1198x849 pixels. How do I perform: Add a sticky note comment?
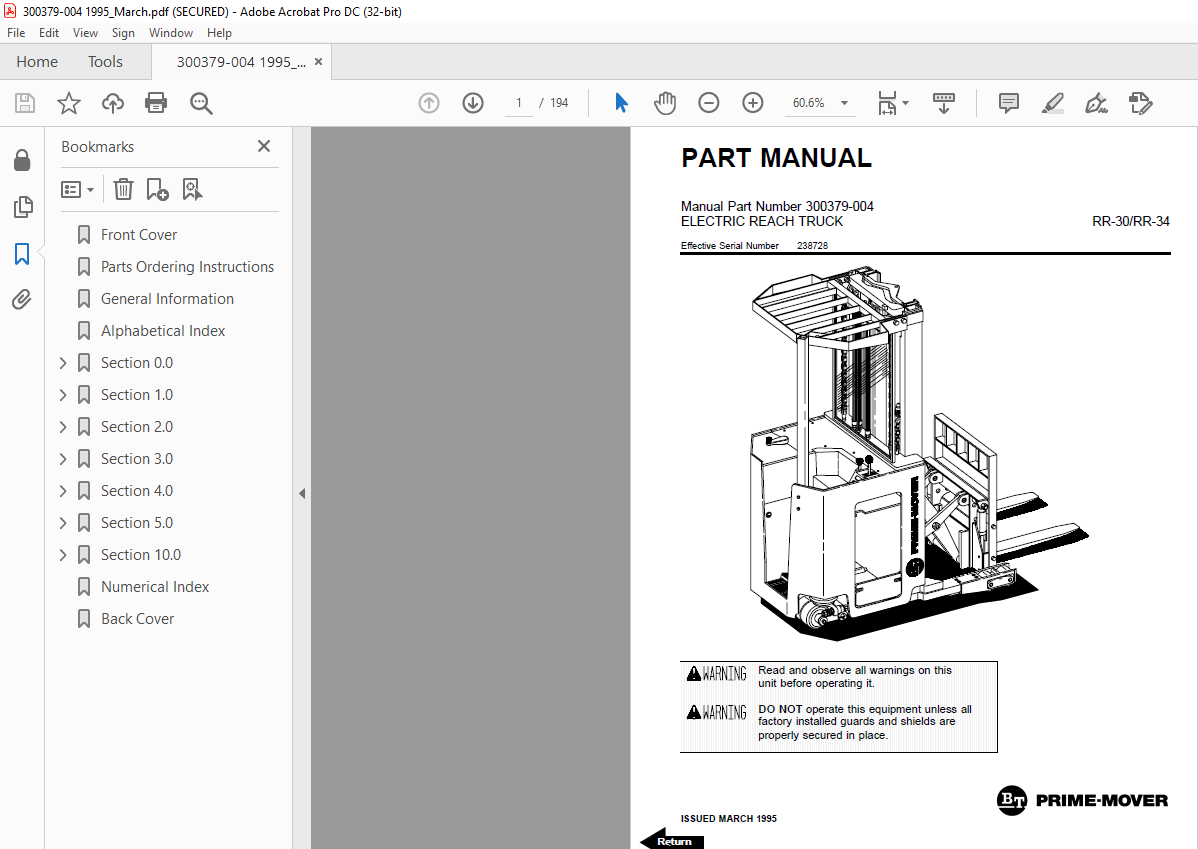click(1009, 103)
